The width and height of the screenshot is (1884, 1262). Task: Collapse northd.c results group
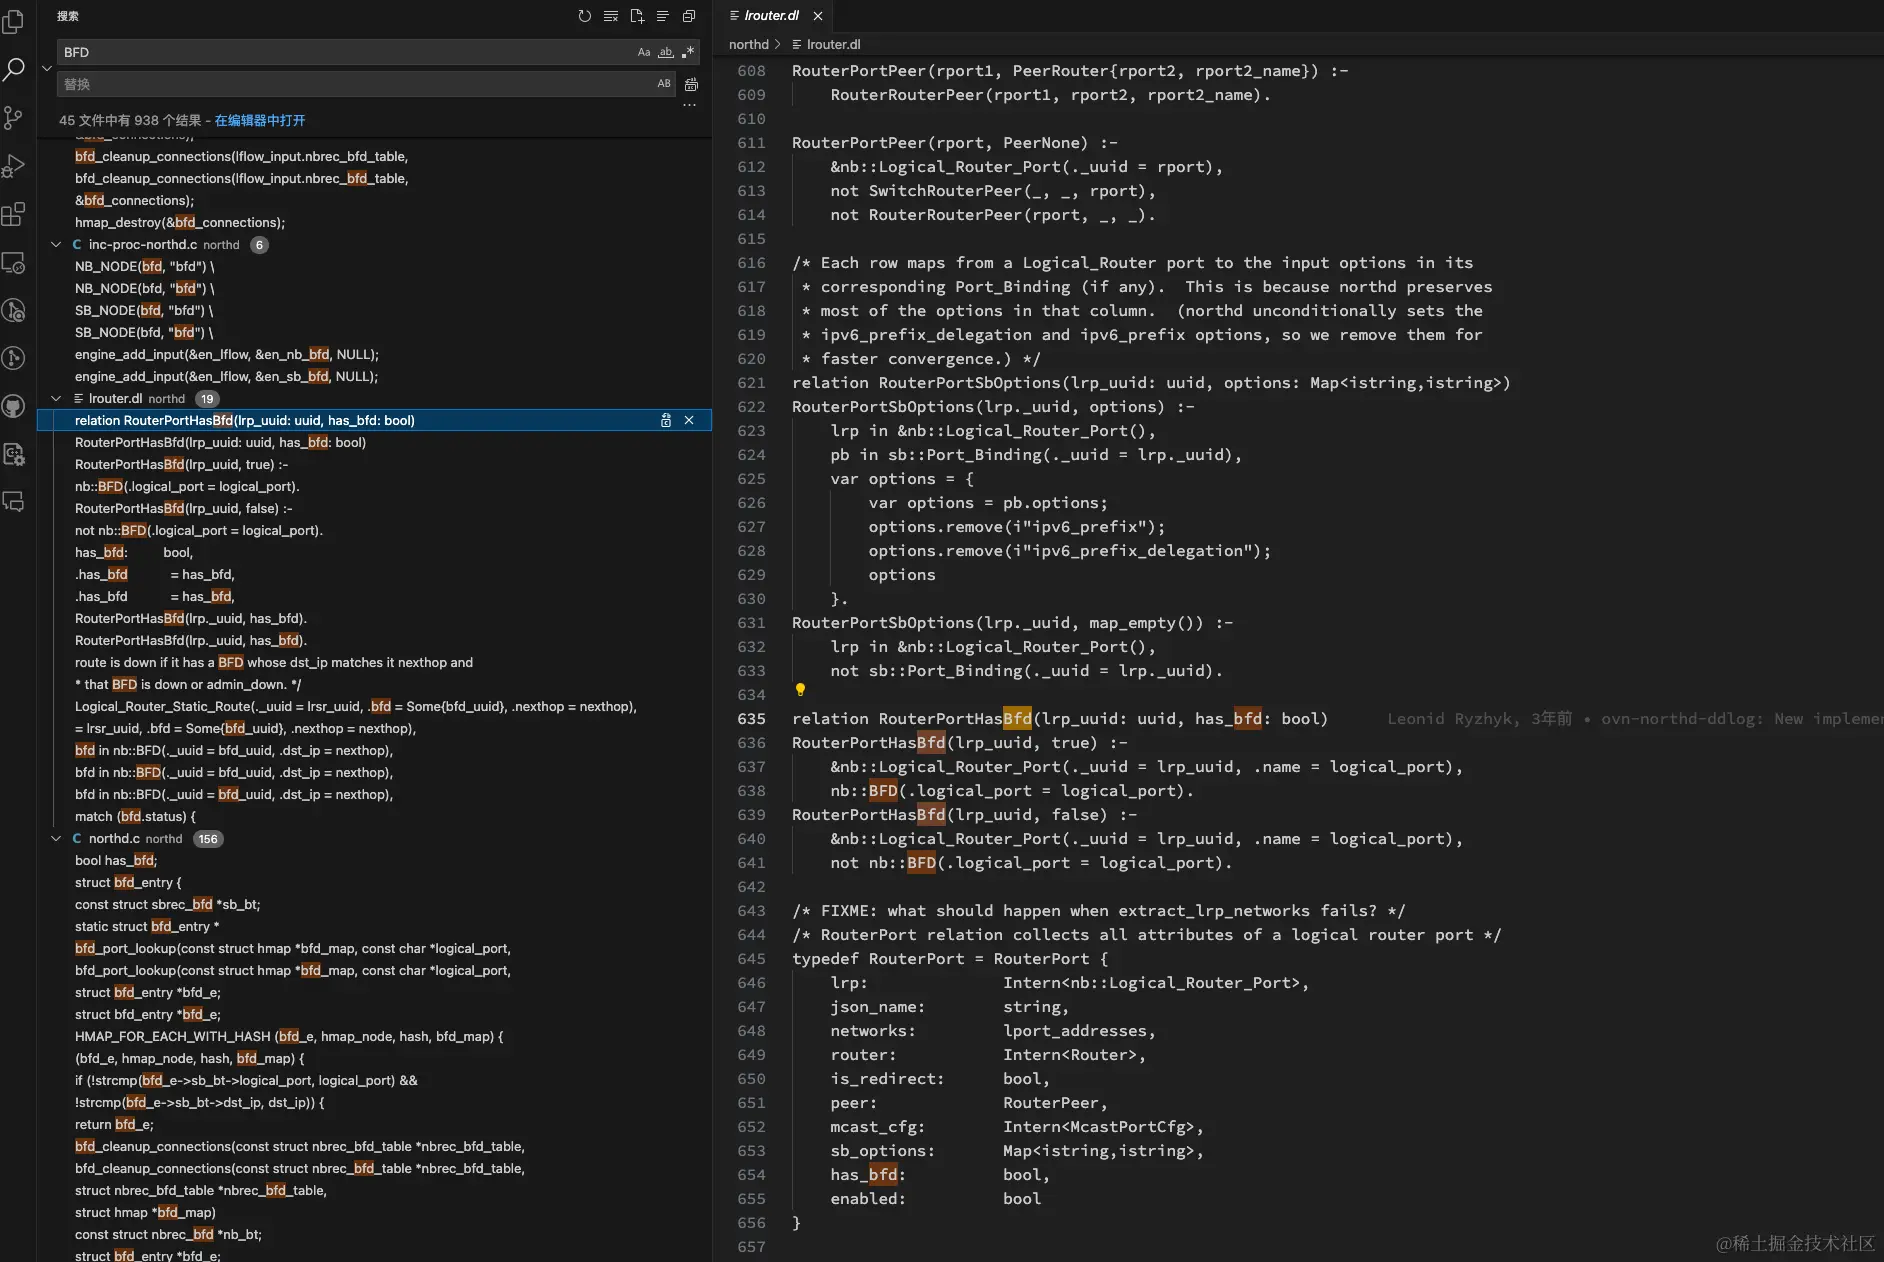[x=56, y=839]
